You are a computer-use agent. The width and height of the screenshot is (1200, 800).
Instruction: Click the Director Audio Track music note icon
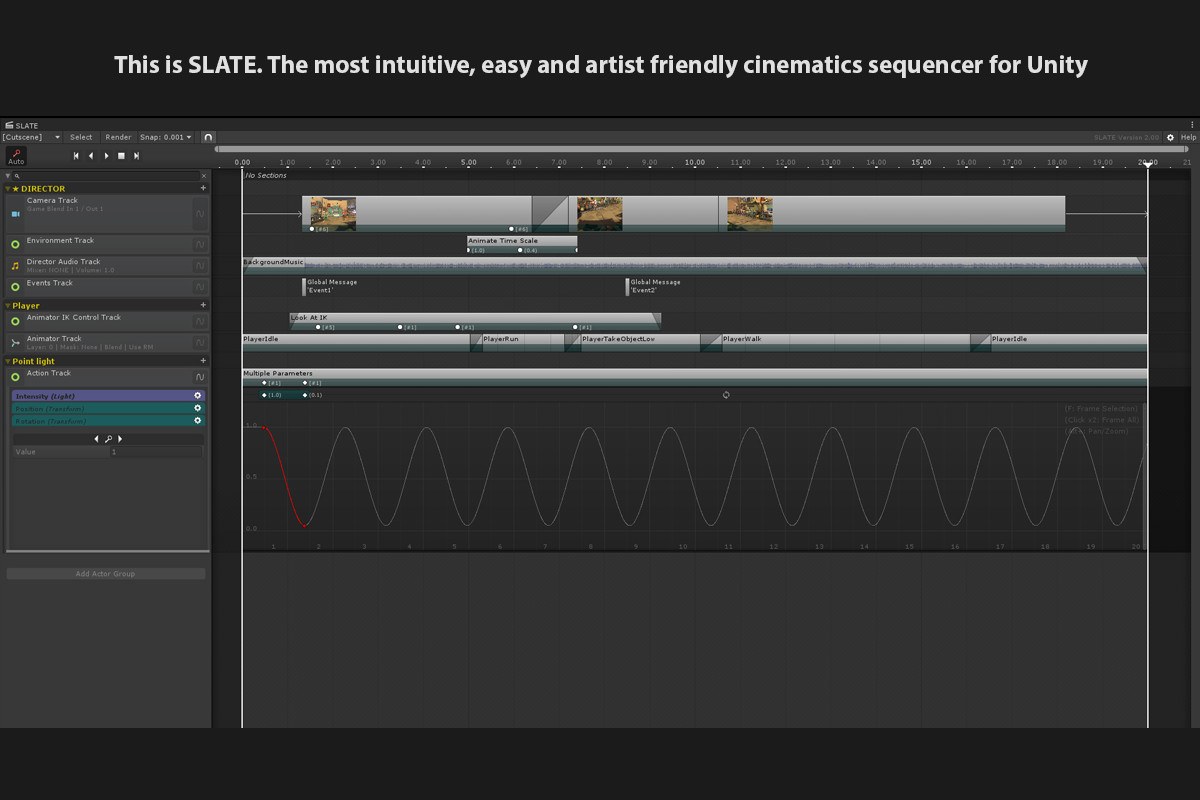tap(15, 266)
